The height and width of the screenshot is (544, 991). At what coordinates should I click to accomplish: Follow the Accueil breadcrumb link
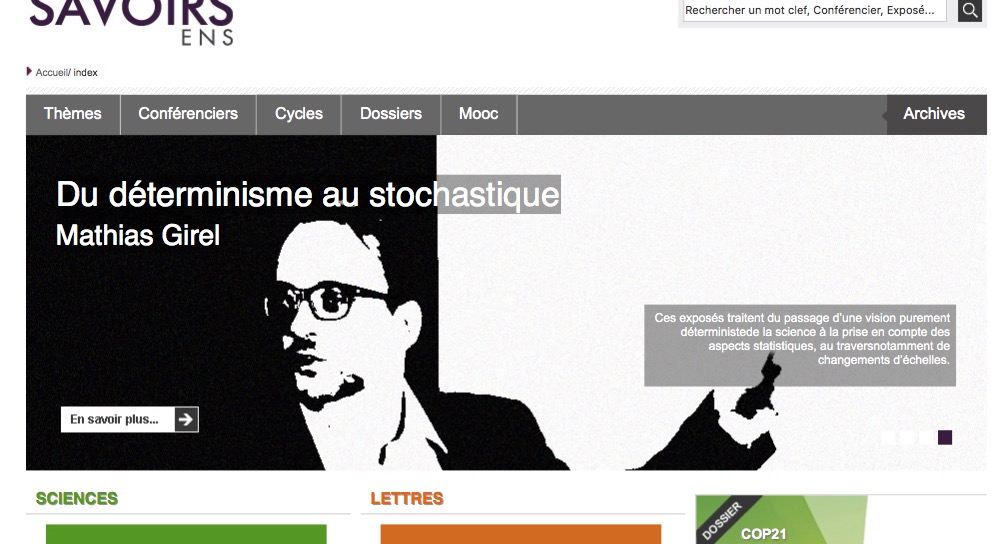click(51, 73)
